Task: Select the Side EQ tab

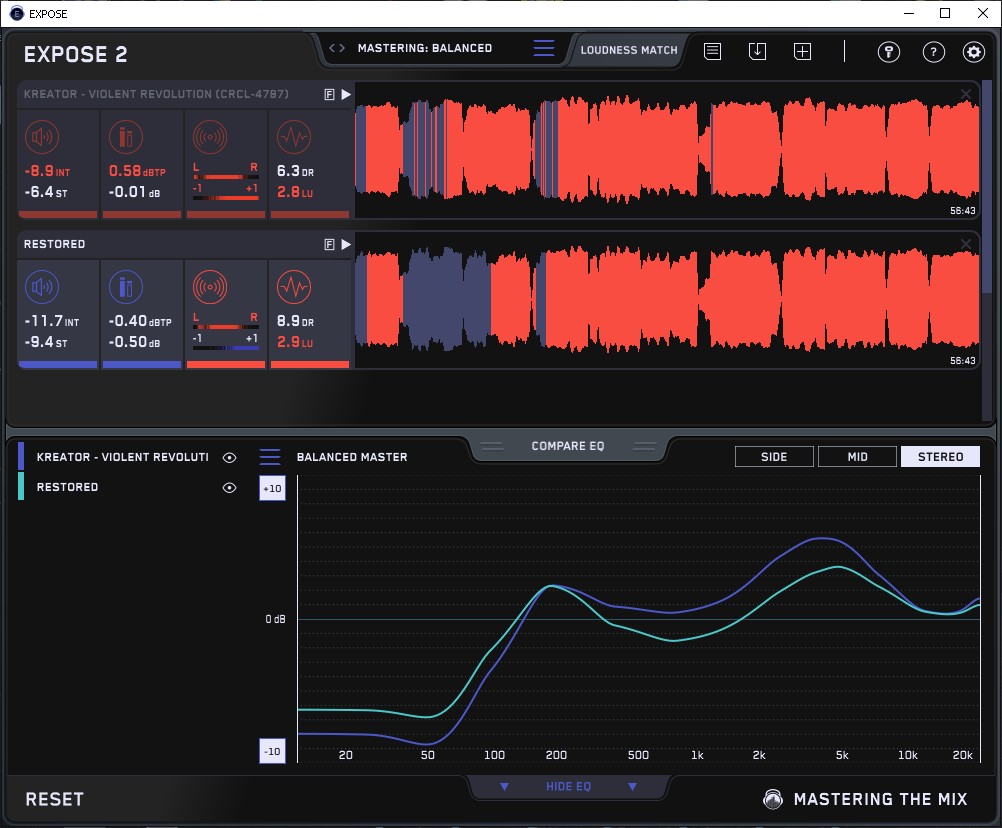Action: 774,457
